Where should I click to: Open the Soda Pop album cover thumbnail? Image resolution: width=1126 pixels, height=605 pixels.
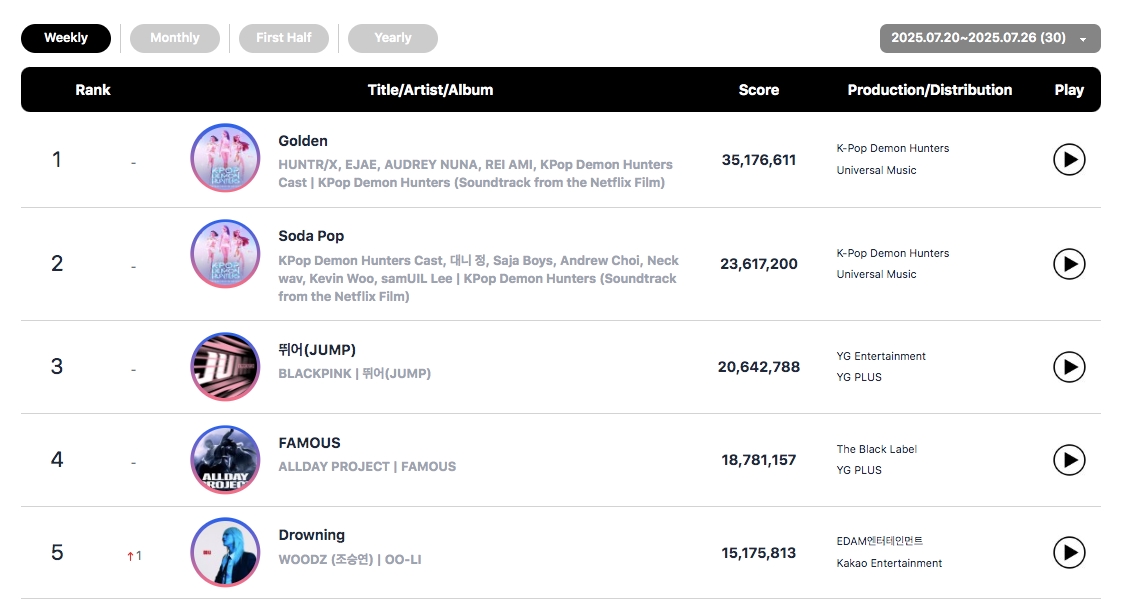225,254
